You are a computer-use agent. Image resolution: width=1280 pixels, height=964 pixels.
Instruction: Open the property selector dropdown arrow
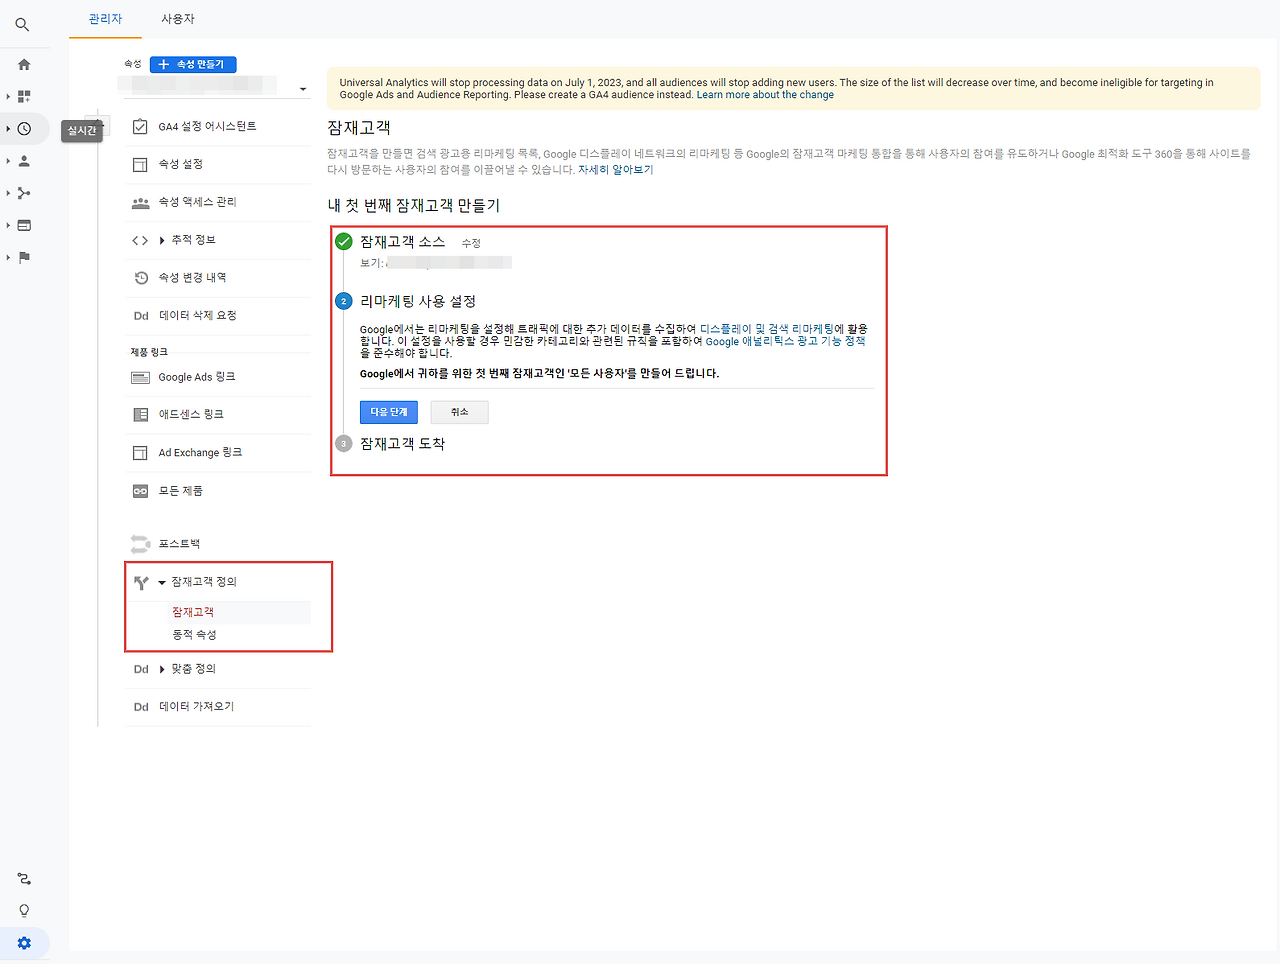click(x=302, y=88)
